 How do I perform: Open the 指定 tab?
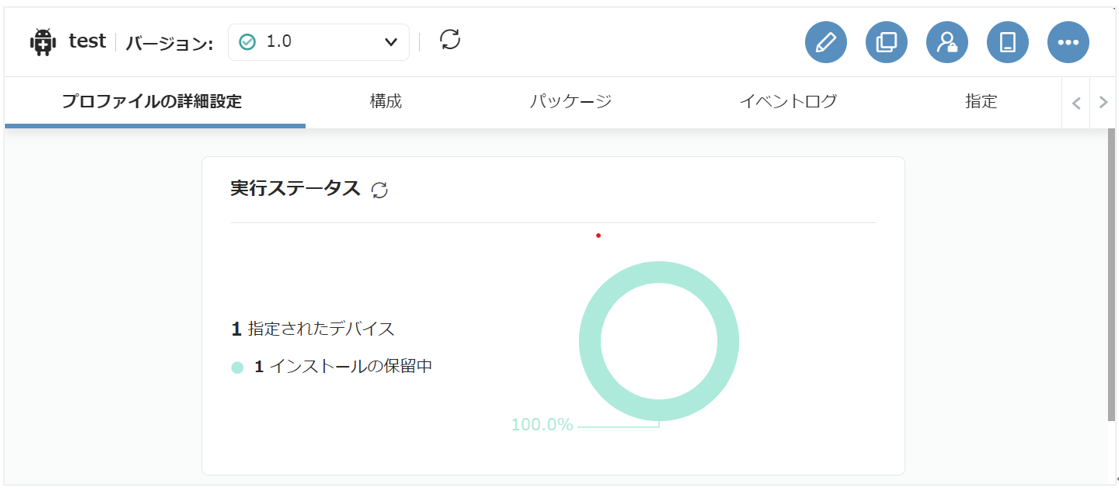click(981, 101)
